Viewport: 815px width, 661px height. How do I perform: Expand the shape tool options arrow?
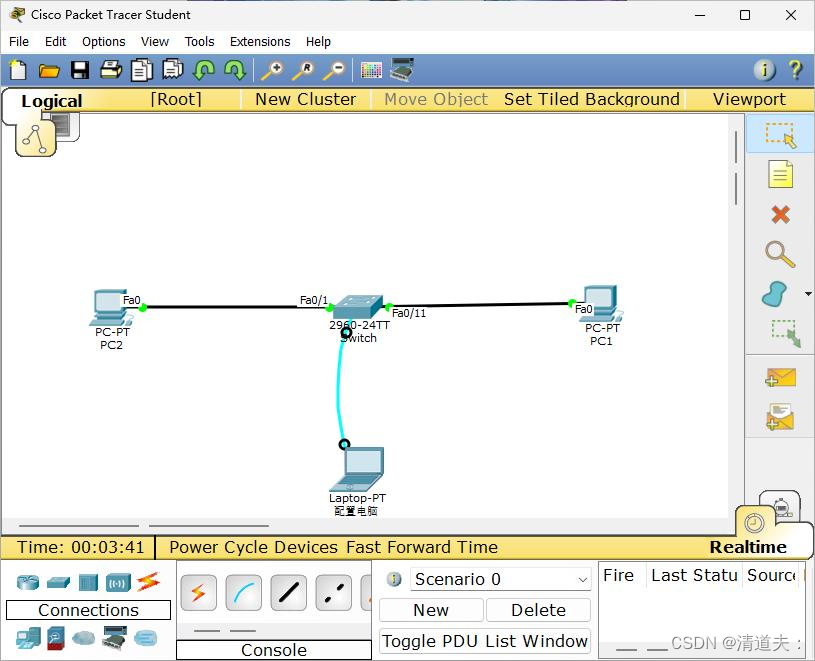point(808,294)
